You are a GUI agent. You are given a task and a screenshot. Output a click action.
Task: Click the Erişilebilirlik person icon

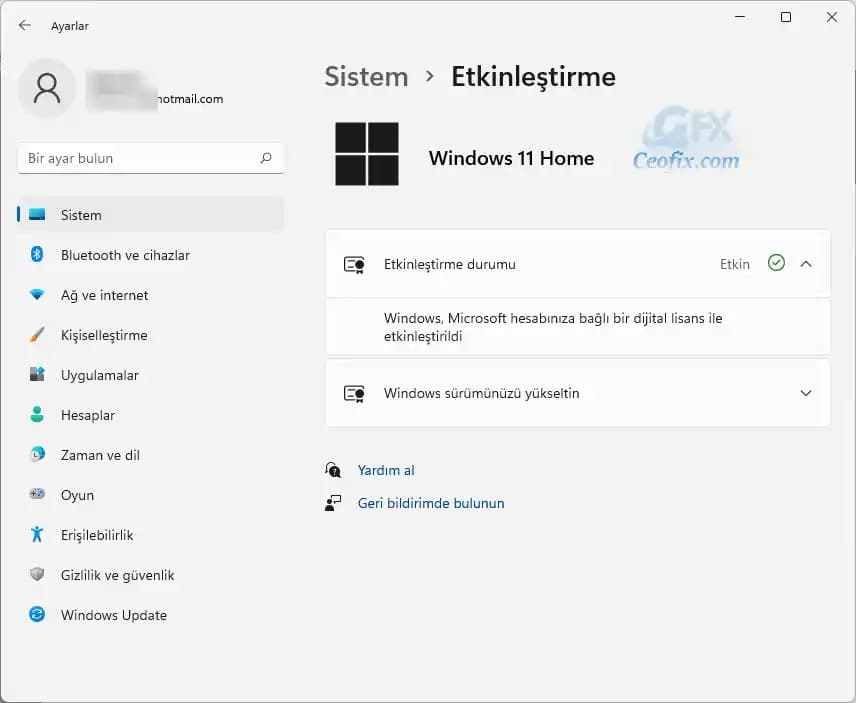point(37,535)
